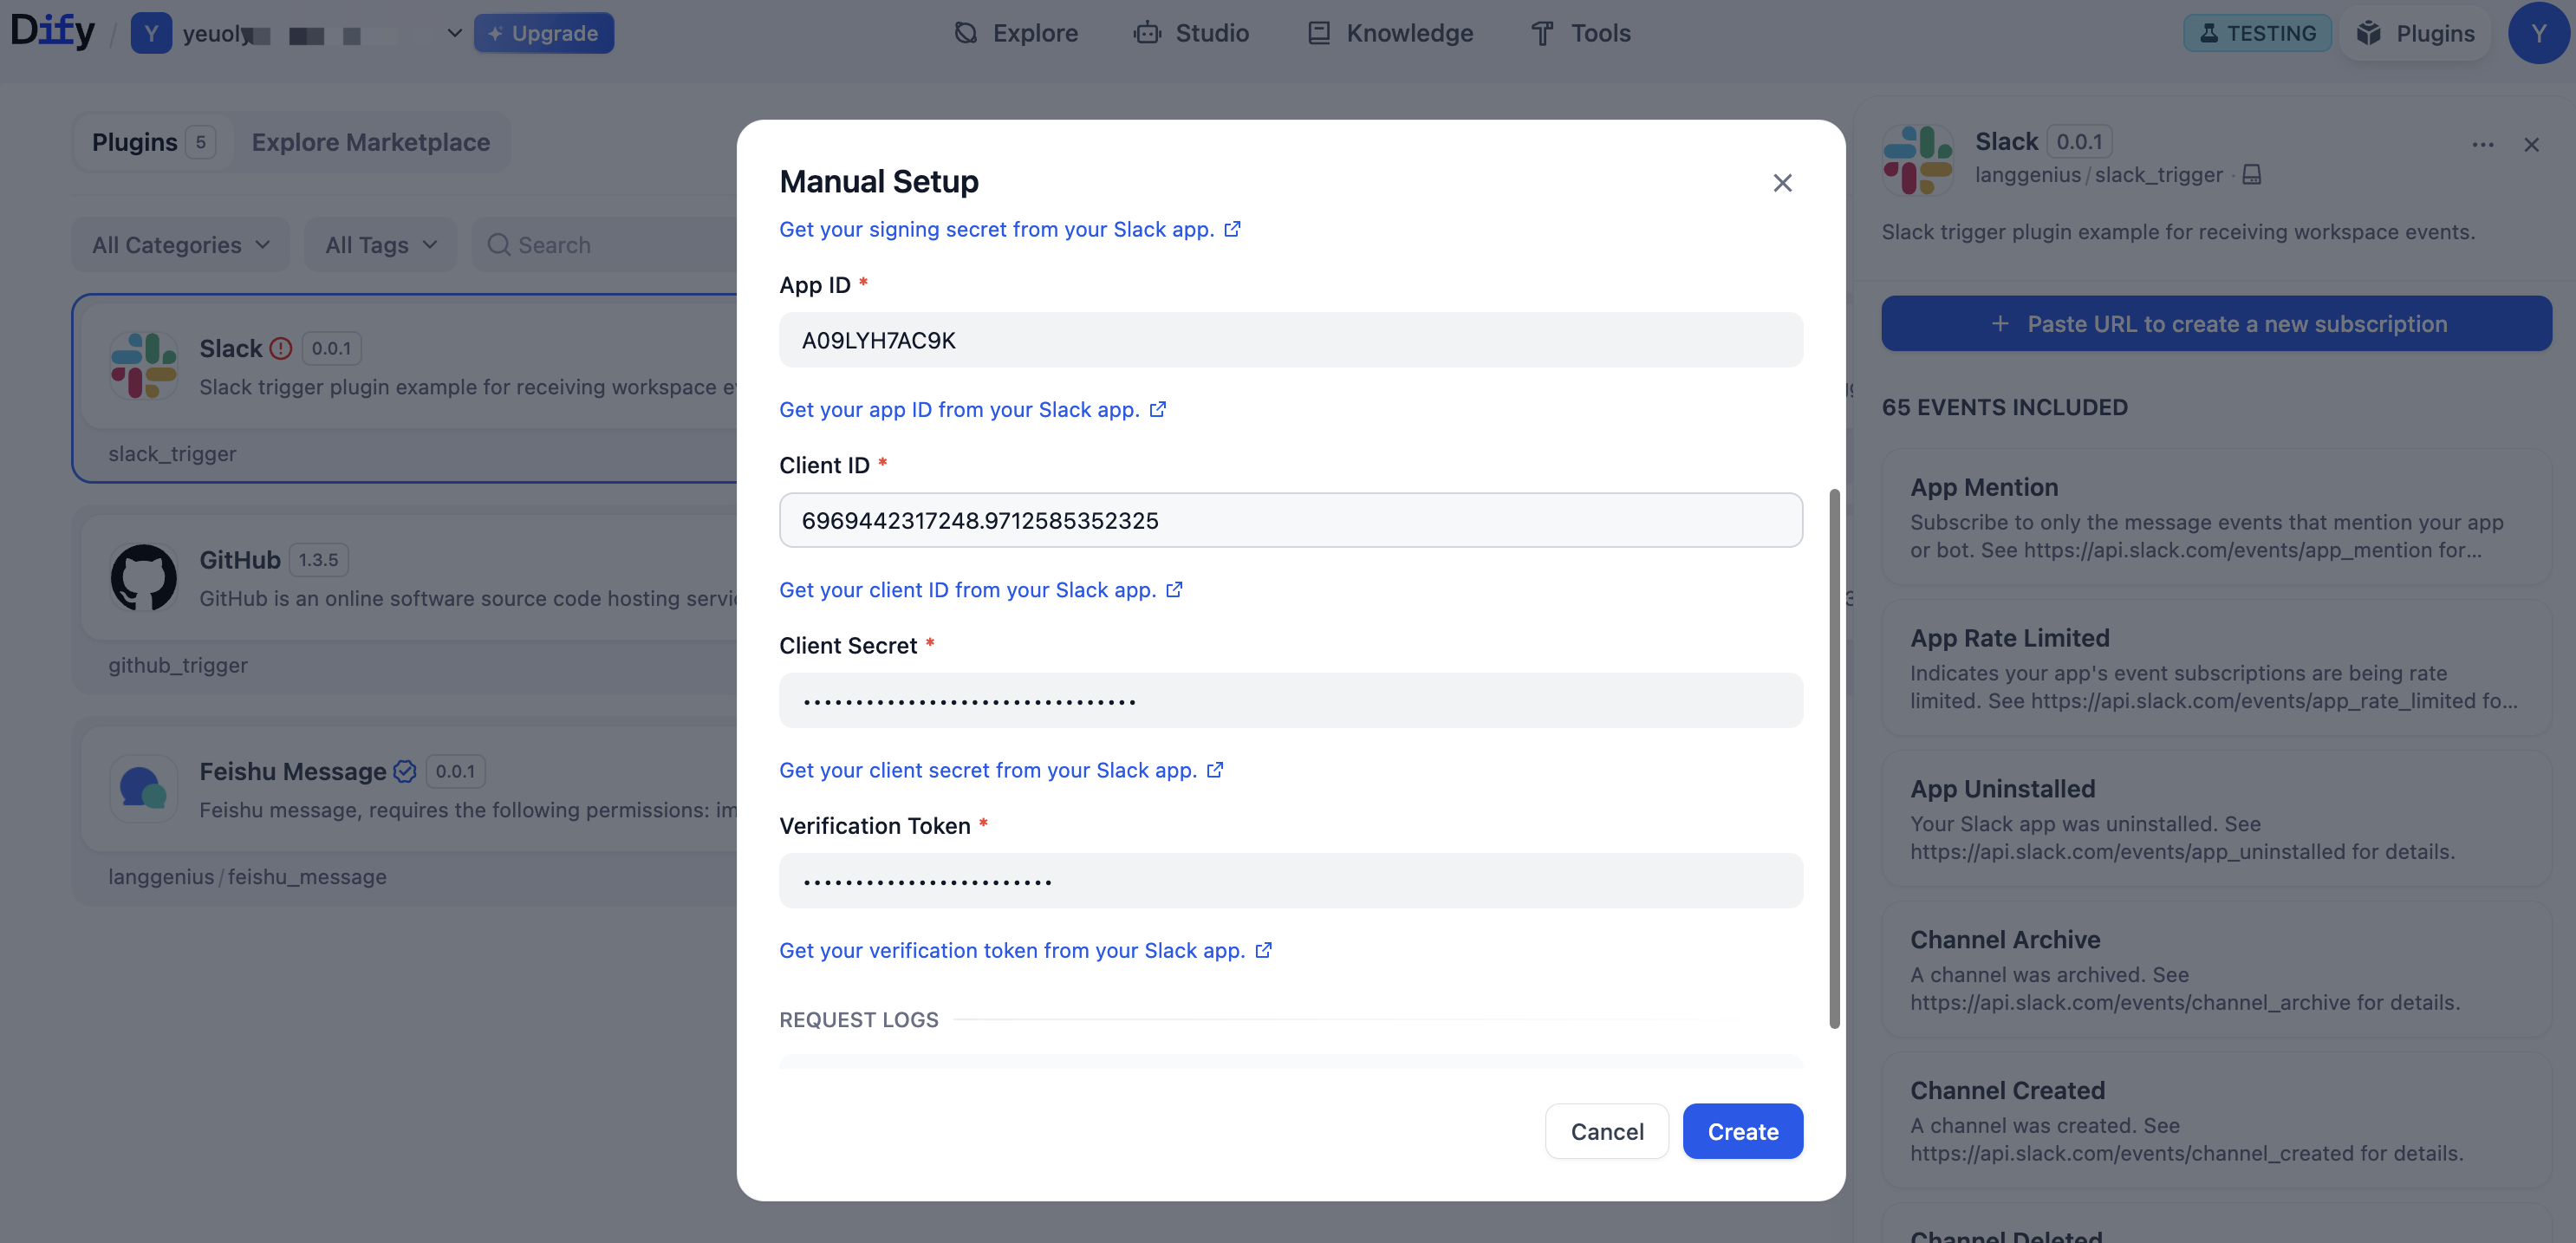
Task: Open the workspace switcher dropdown
Action: [453, 33]
